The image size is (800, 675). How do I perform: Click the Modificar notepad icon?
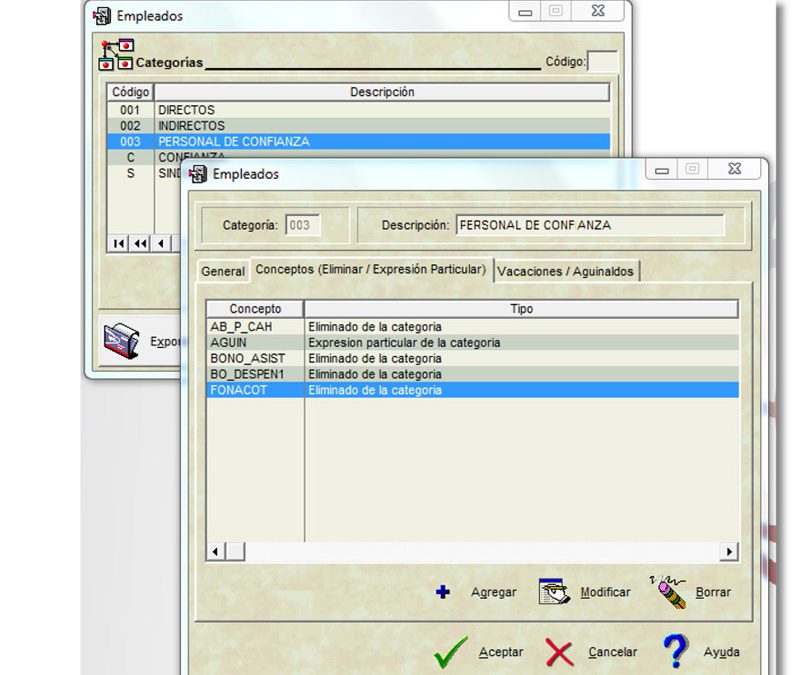[554, 592]
